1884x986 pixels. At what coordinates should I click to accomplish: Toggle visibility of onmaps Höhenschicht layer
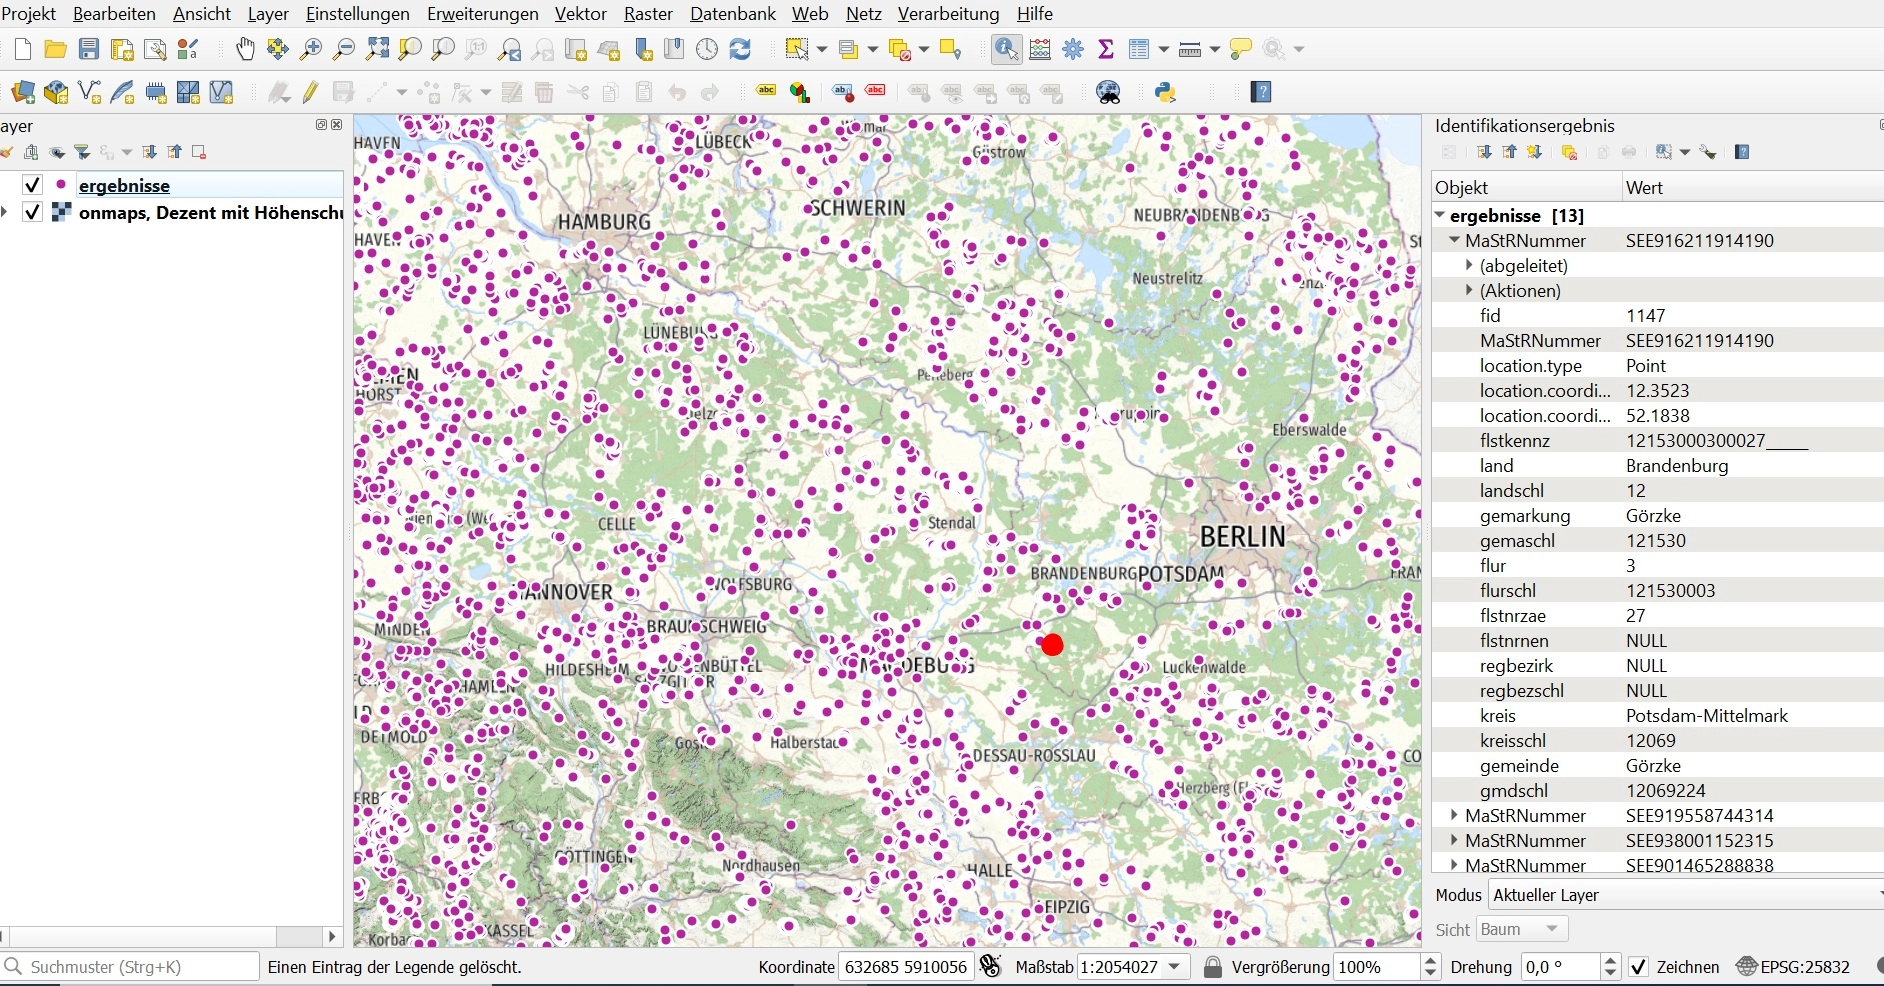(x=31, y=212)
